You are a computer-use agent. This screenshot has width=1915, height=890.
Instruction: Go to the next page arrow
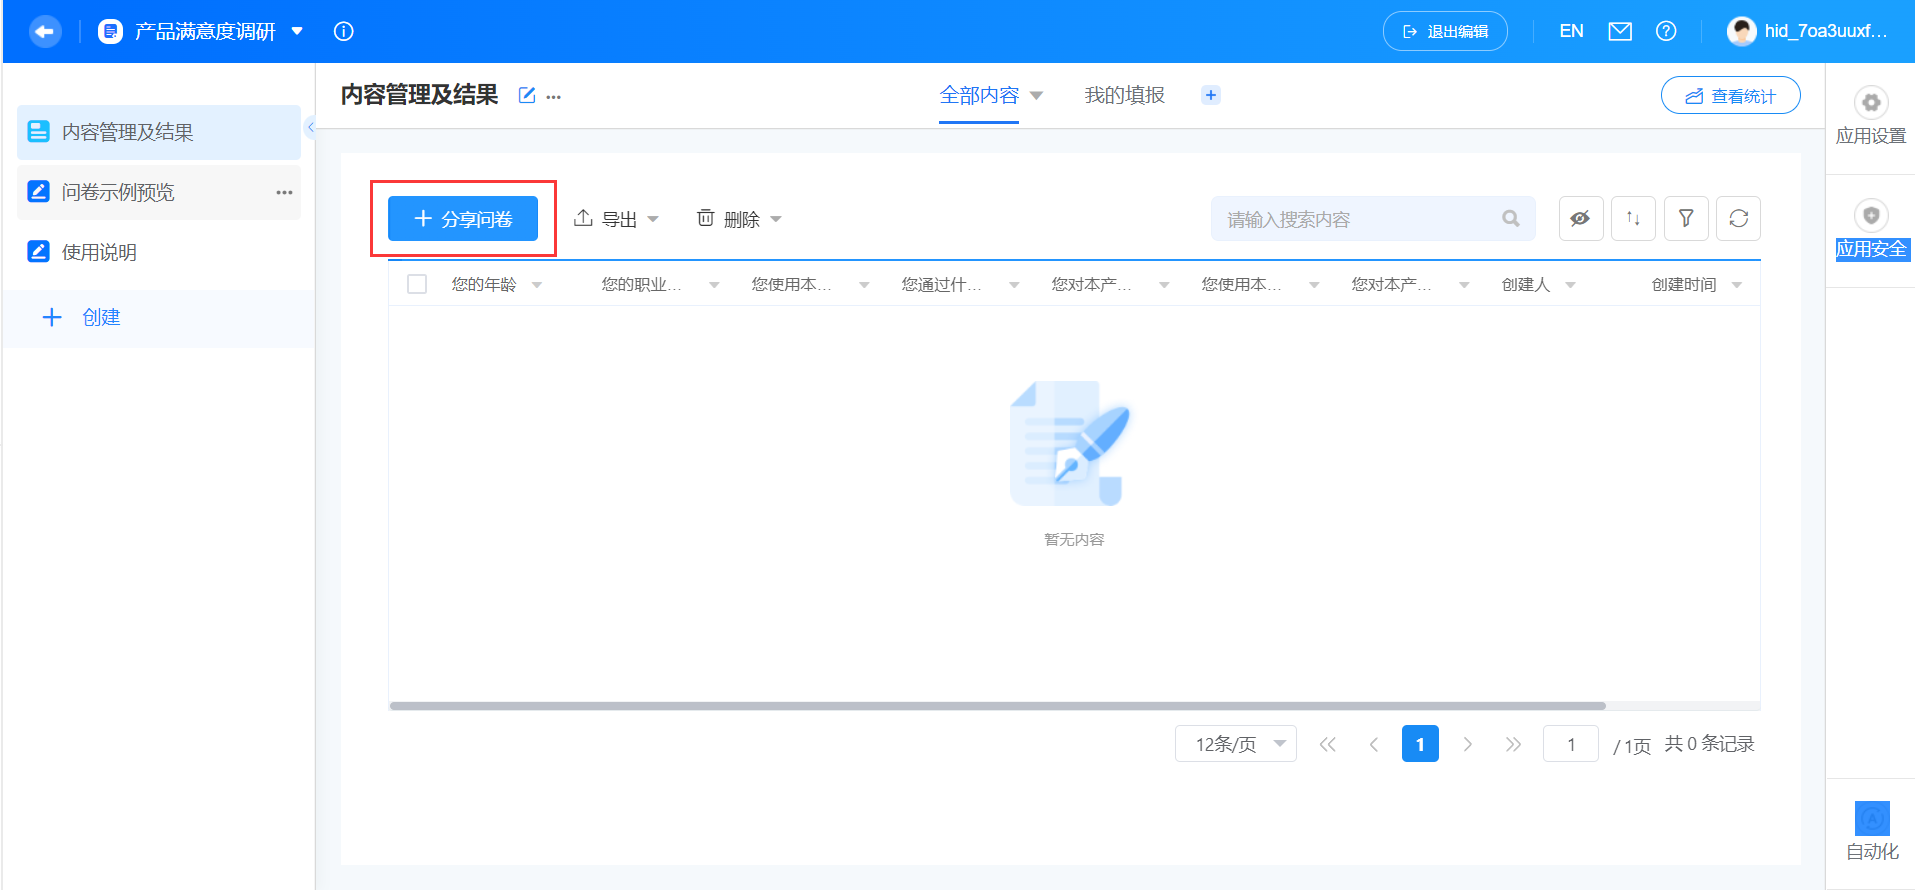coord(1467,744)
